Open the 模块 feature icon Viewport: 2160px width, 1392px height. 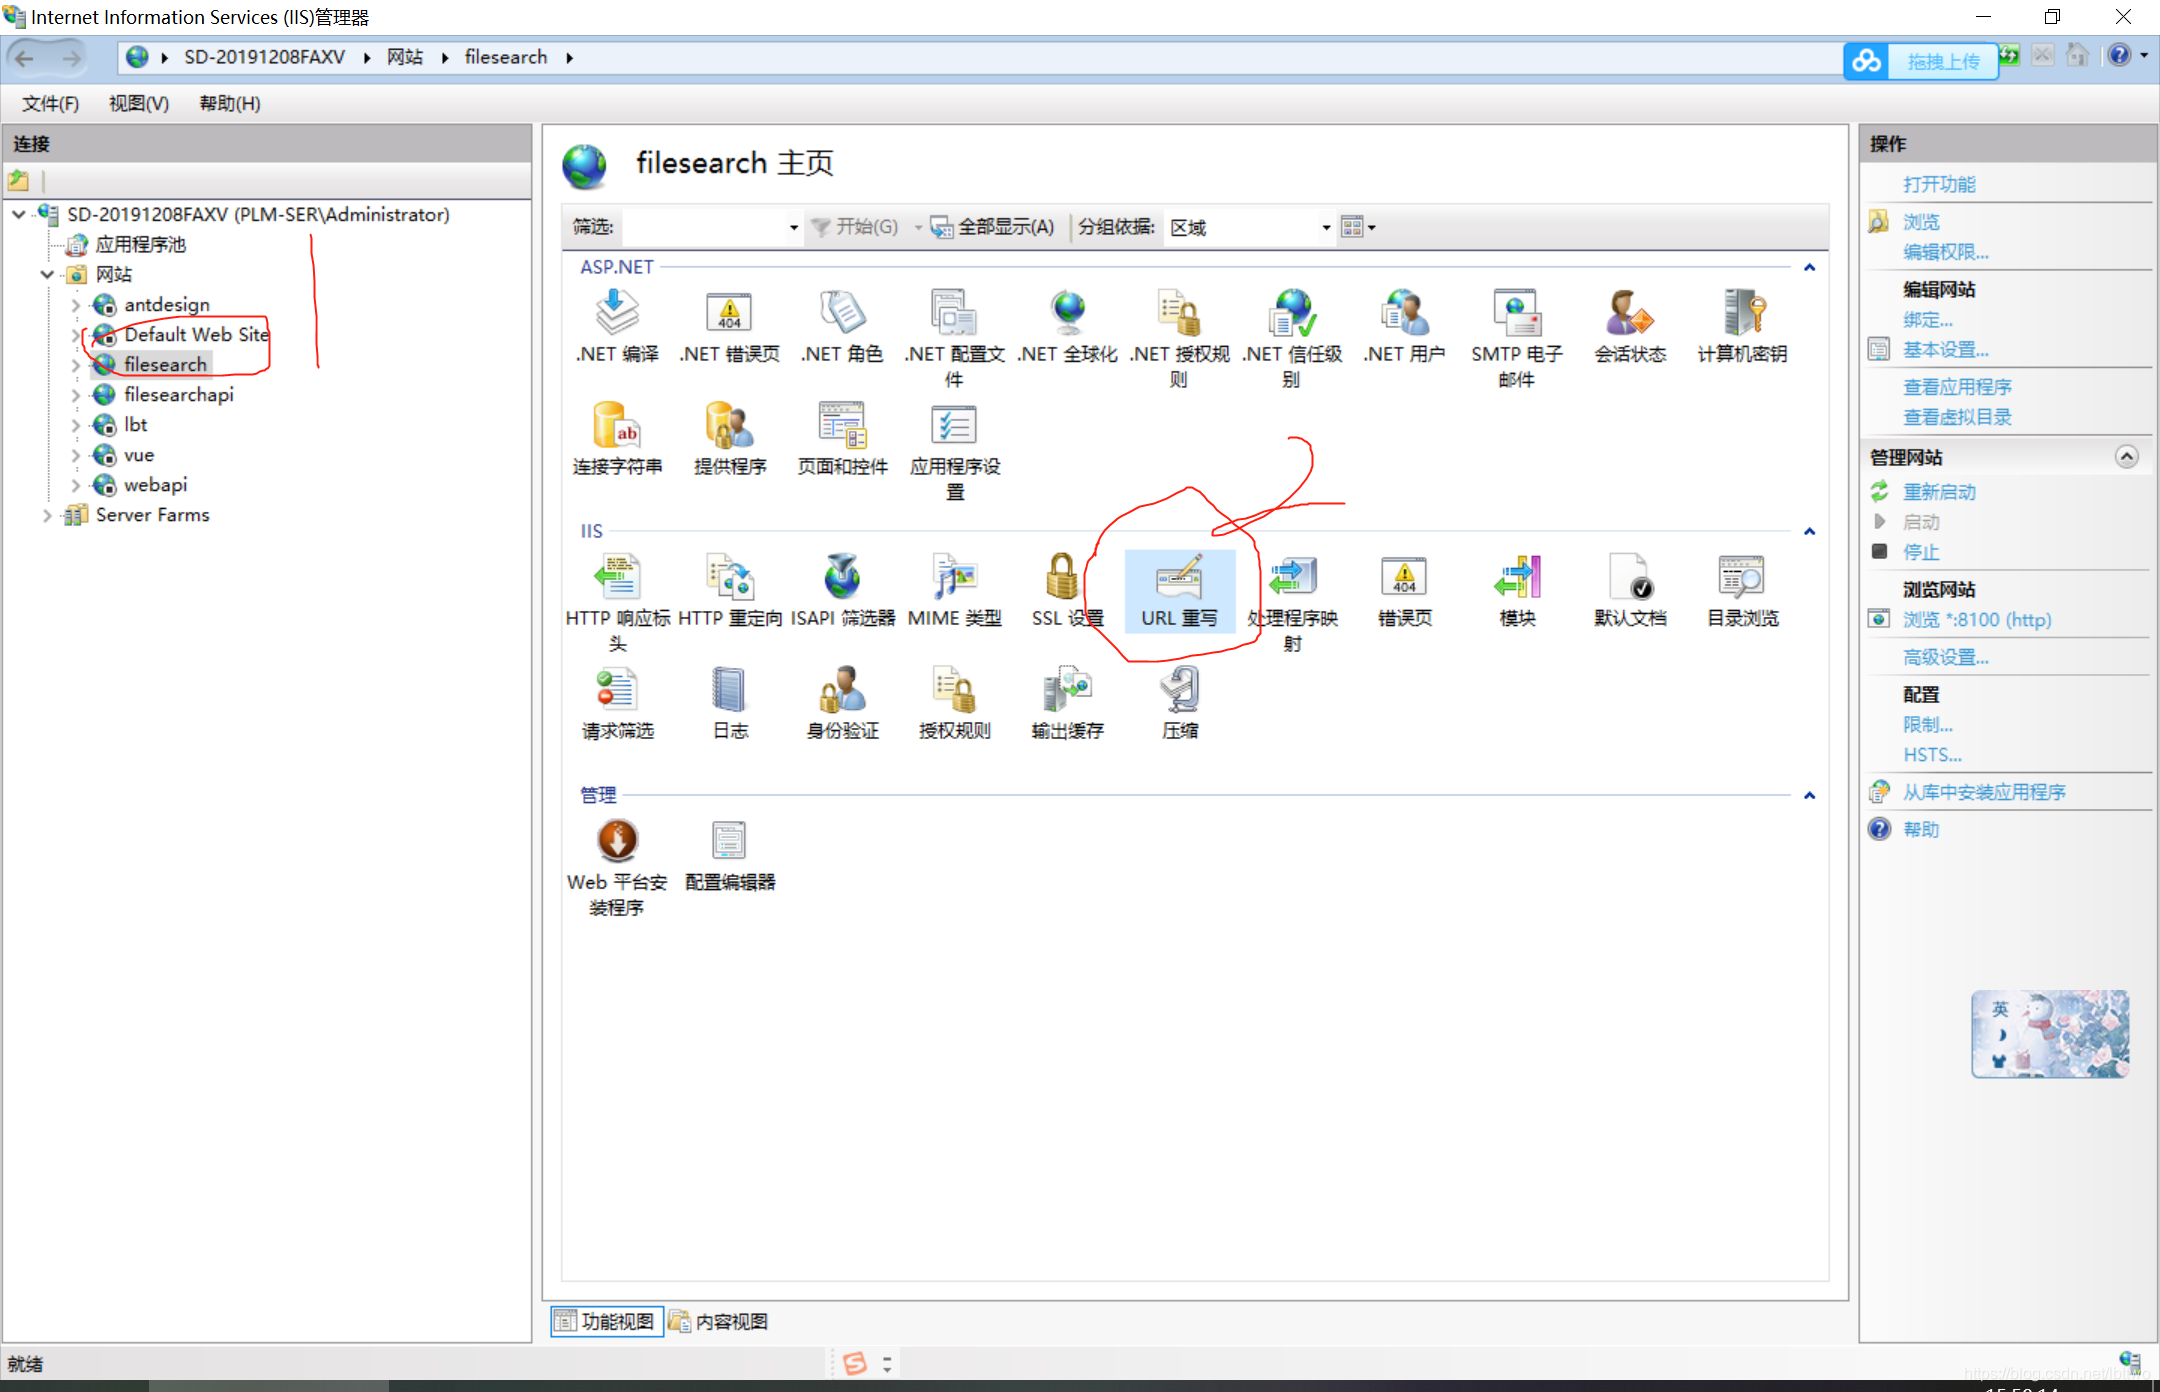pos(1517,590)
